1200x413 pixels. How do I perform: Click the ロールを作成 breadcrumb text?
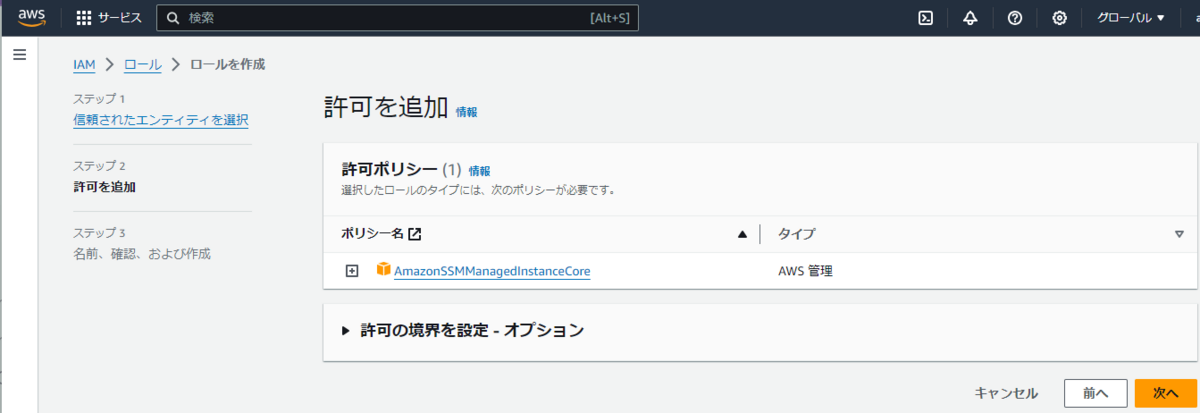coord(227,64)
